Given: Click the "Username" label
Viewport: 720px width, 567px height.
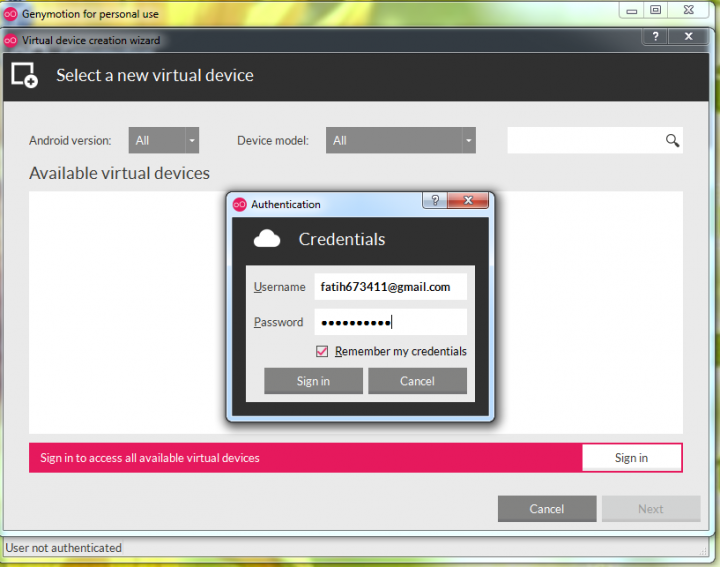Looking at the screenshot, I should click(x=279, y=287).
